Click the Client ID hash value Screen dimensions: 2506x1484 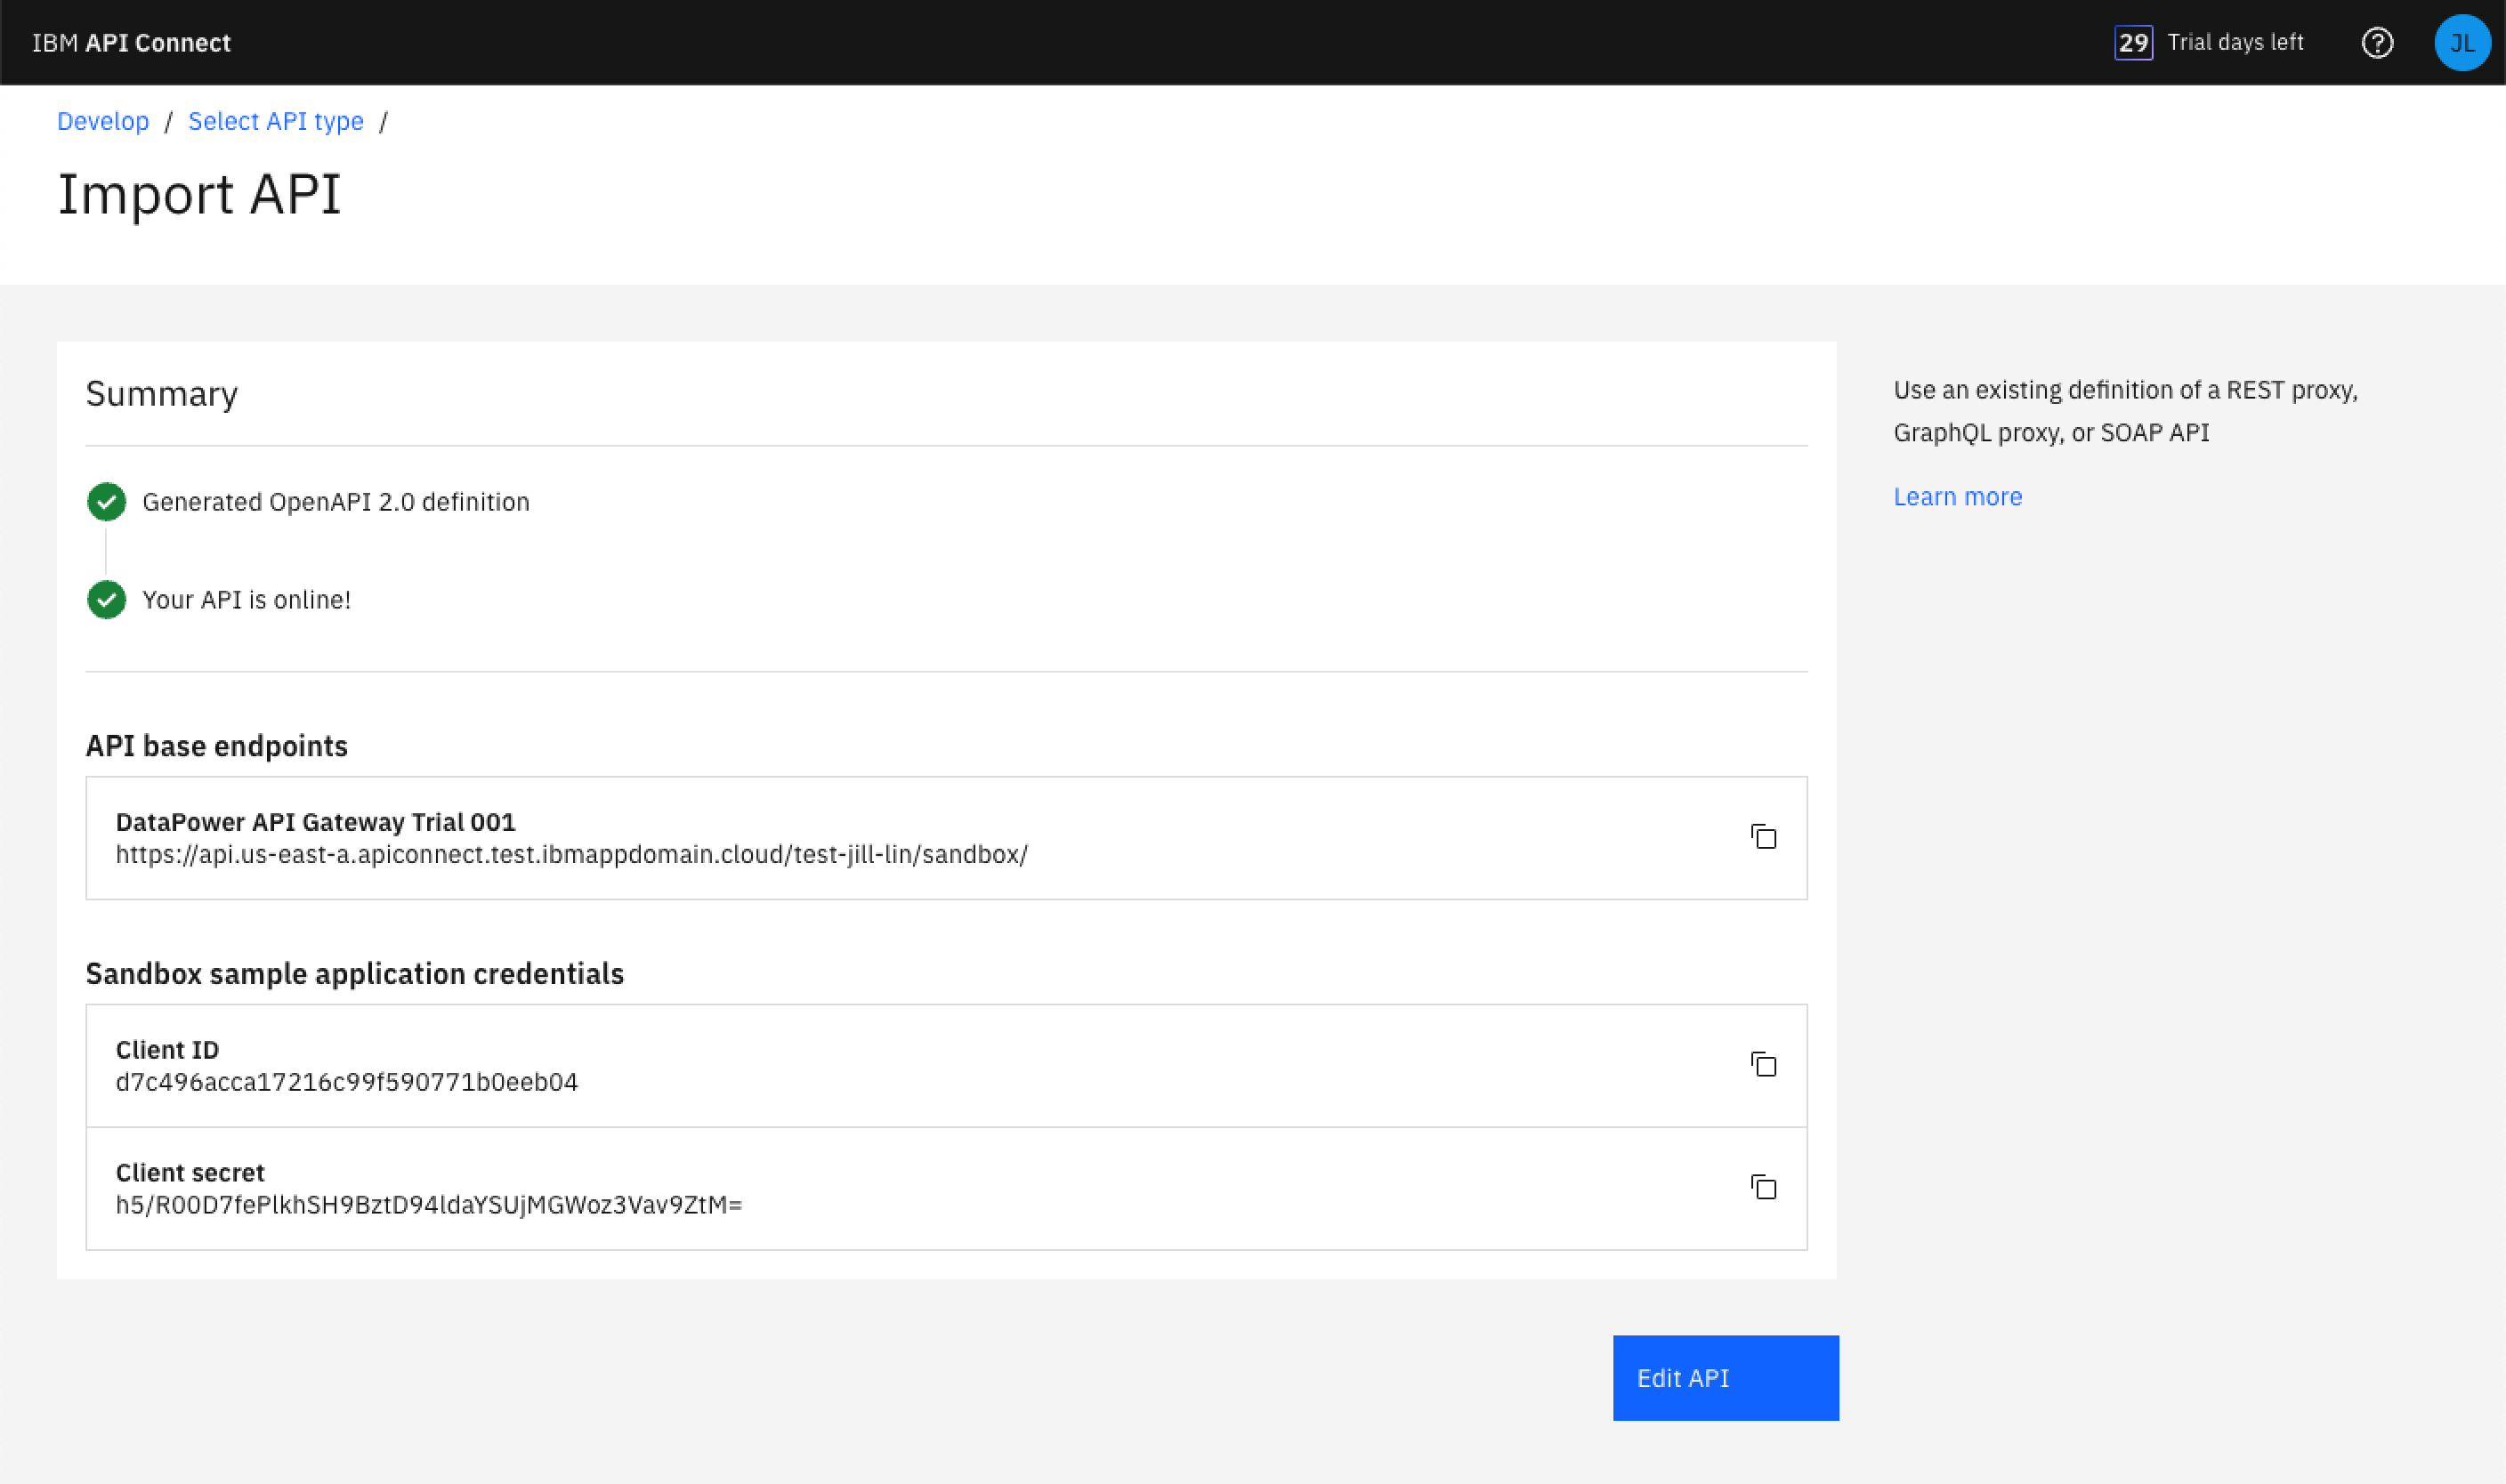[347, 1082]
